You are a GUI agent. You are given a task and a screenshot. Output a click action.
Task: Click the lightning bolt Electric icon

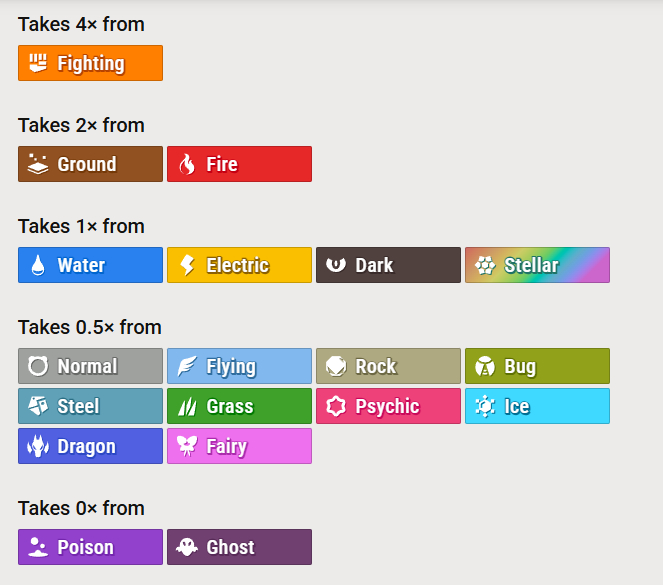click(x=187, y=266)
